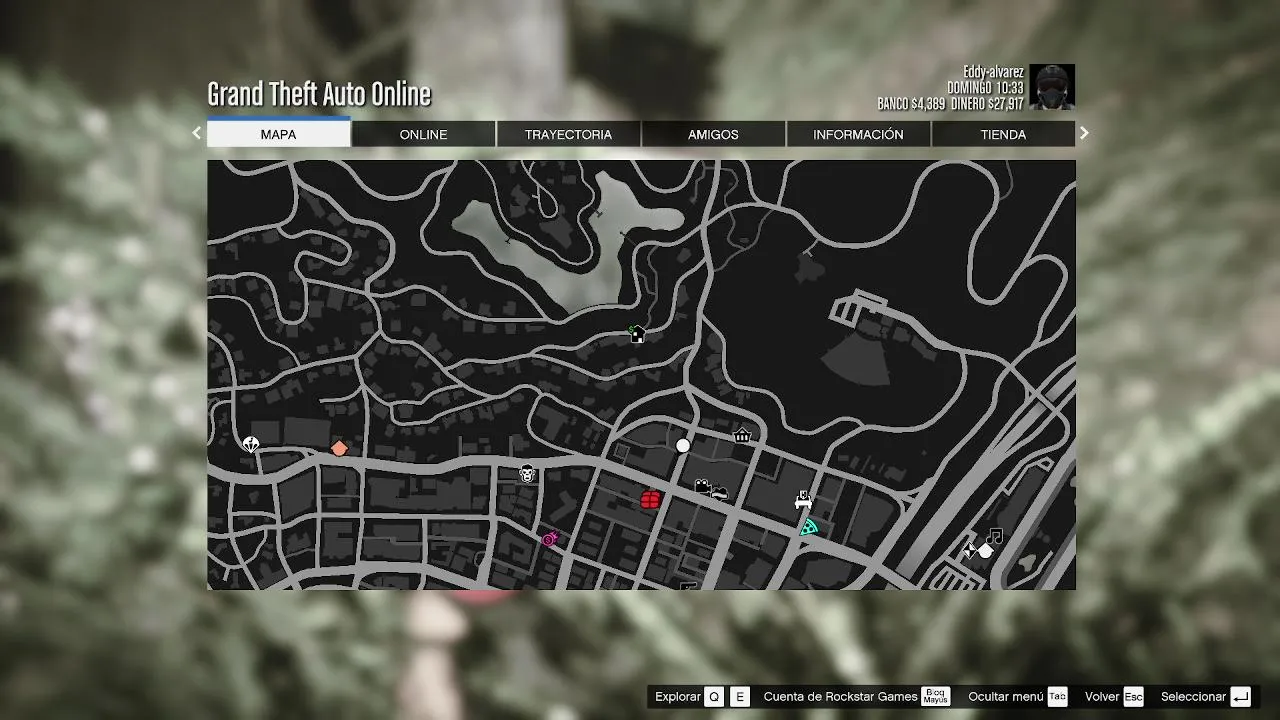Click the BANCO $4,389 balance text

911,104
